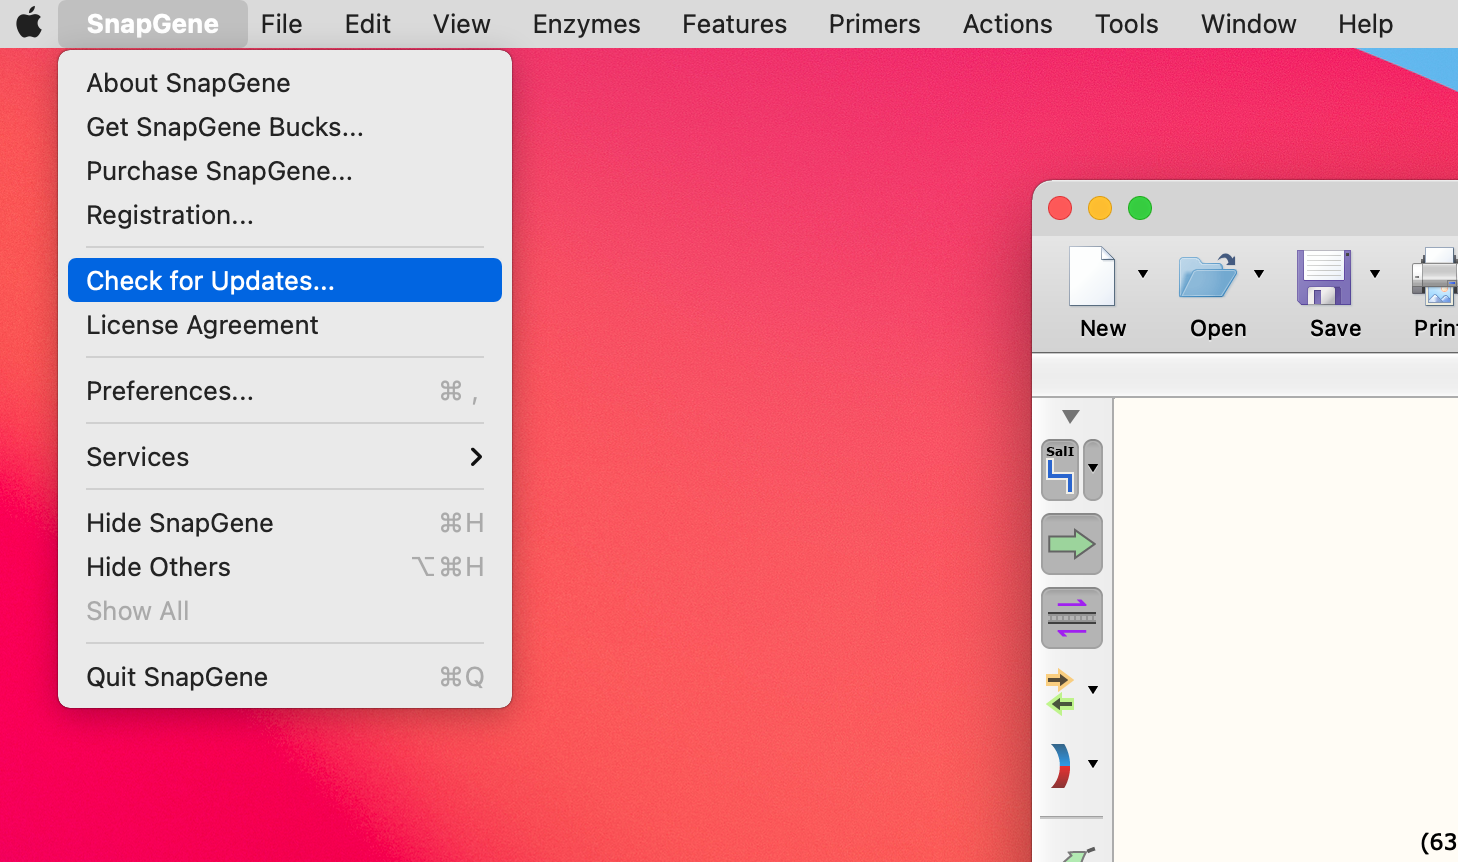The height and width of the screenshot is (862, 1458).
Task: Open the enzyme set dropdown beside SalI
Action: pos(1093,469)
